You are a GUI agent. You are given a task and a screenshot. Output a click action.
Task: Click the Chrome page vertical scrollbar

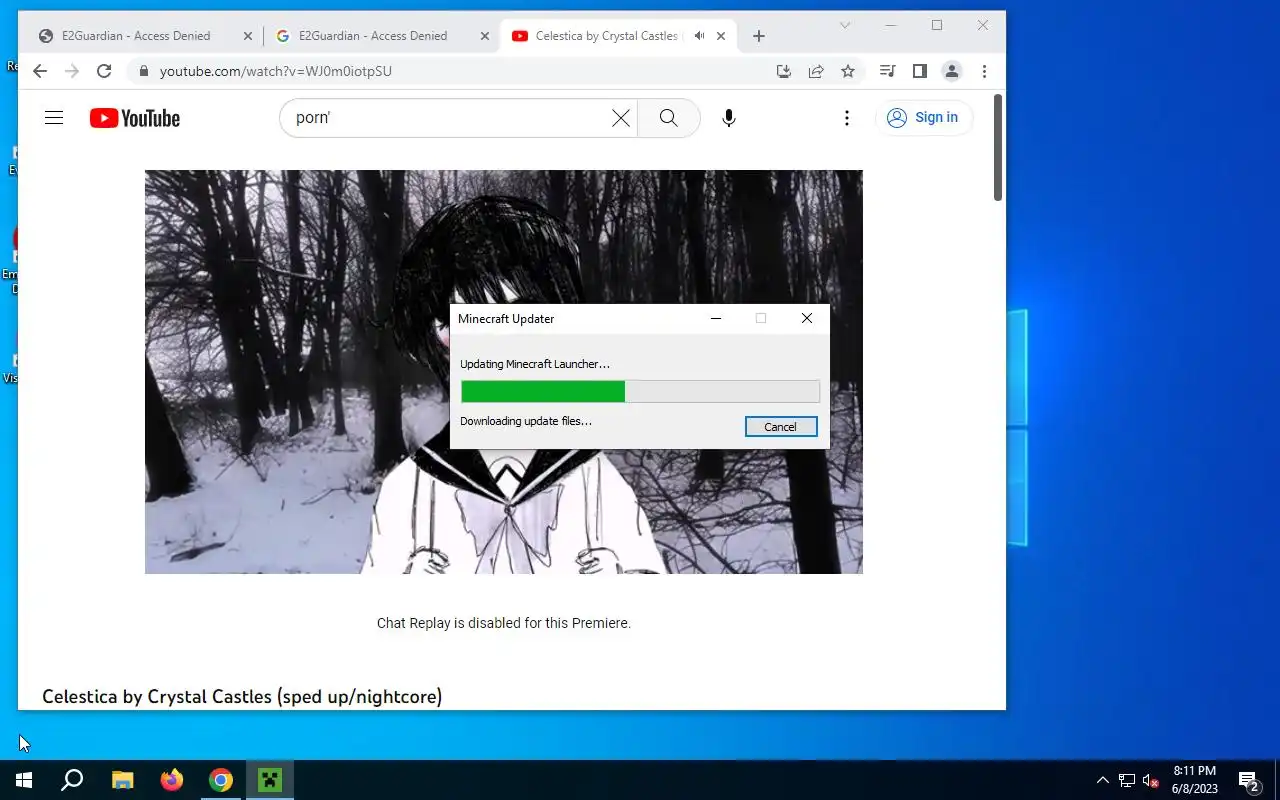pos(998,147)
